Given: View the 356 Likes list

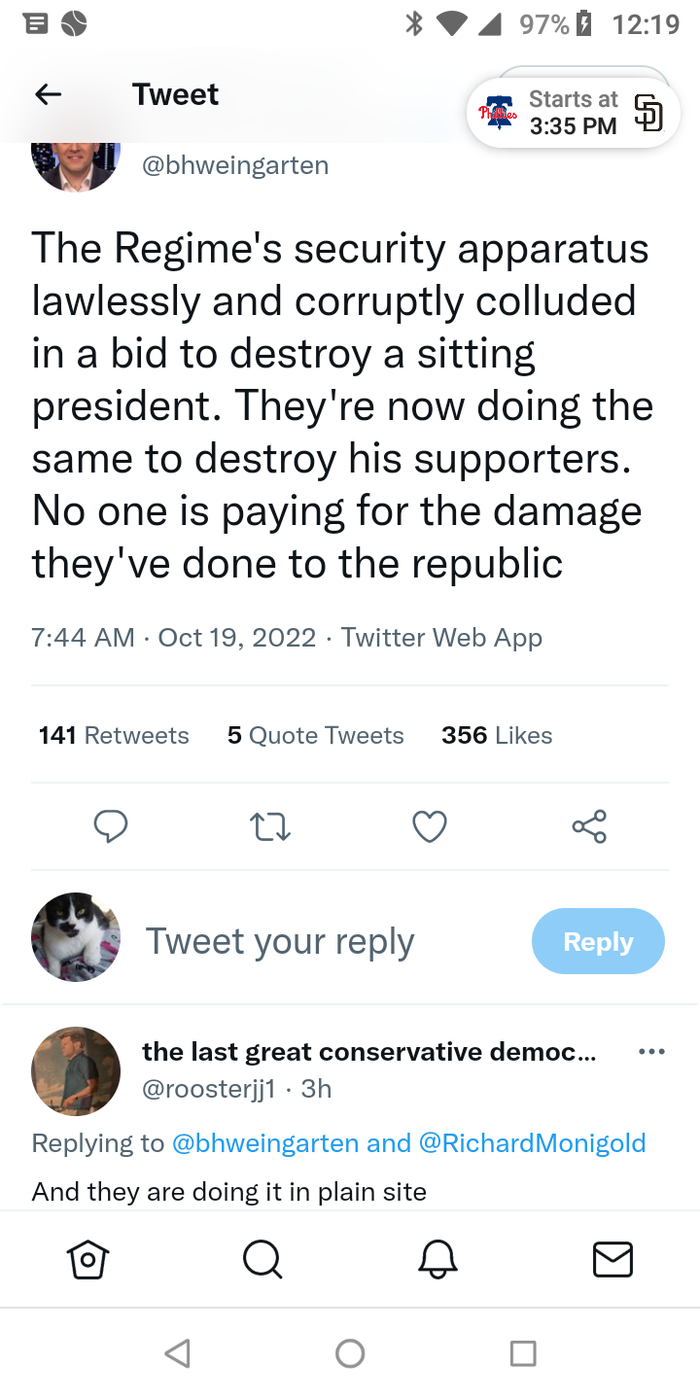Looking at the screenshot, I should coord(497,736).
